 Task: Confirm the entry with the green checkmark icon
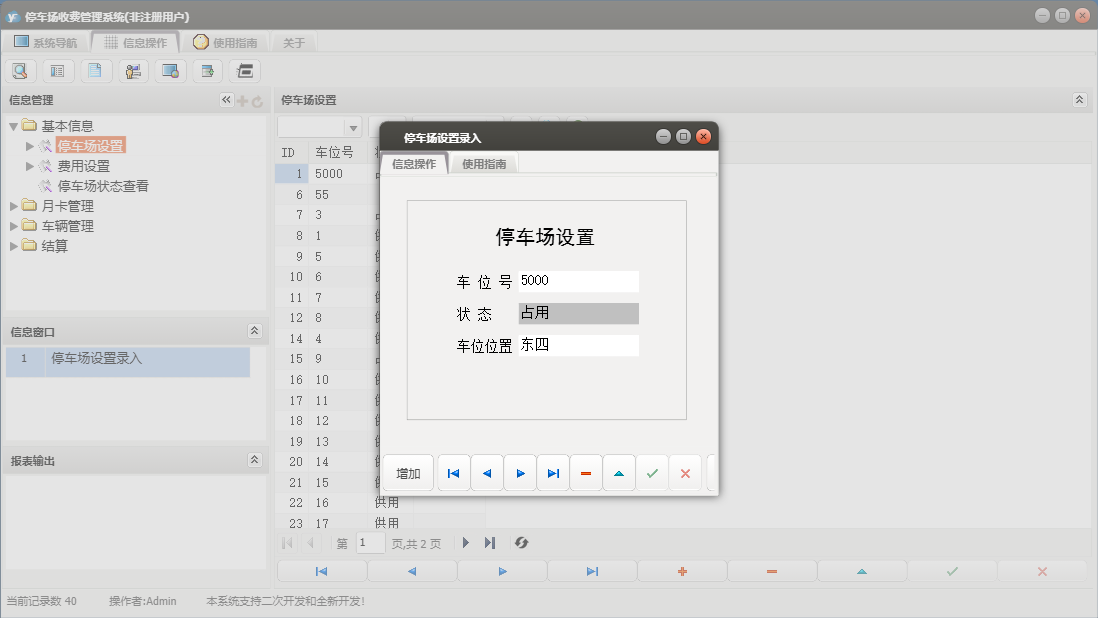652,472
